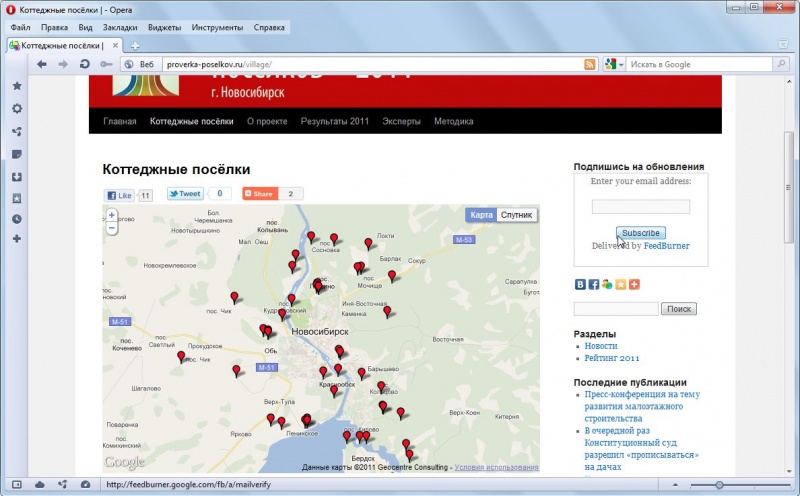Open the Downloads panel in sidebar
800x496 pixels.
click(17, 176)
